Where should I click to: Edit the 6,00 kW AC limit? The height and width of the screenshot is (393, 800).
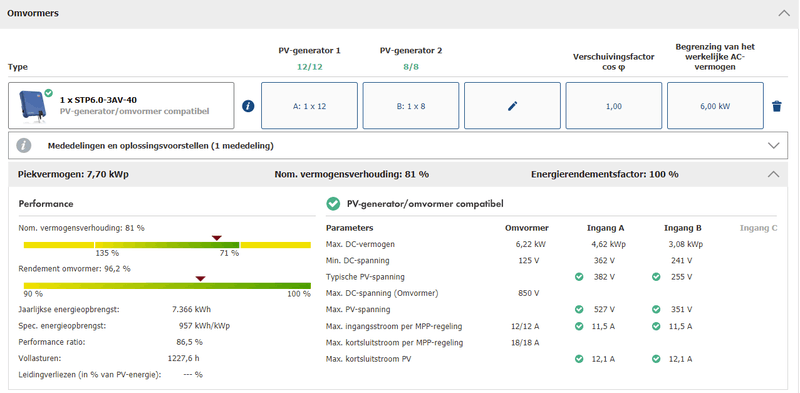(x=715, y=106)
